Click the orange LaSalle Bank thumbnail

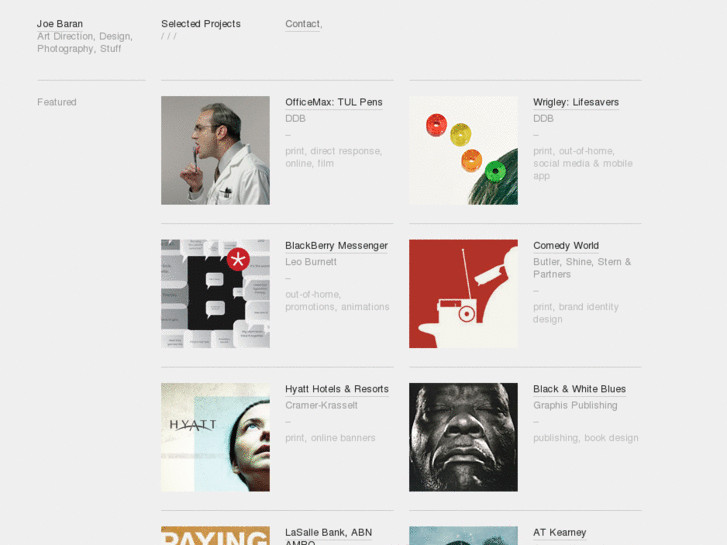coord(215,535)
